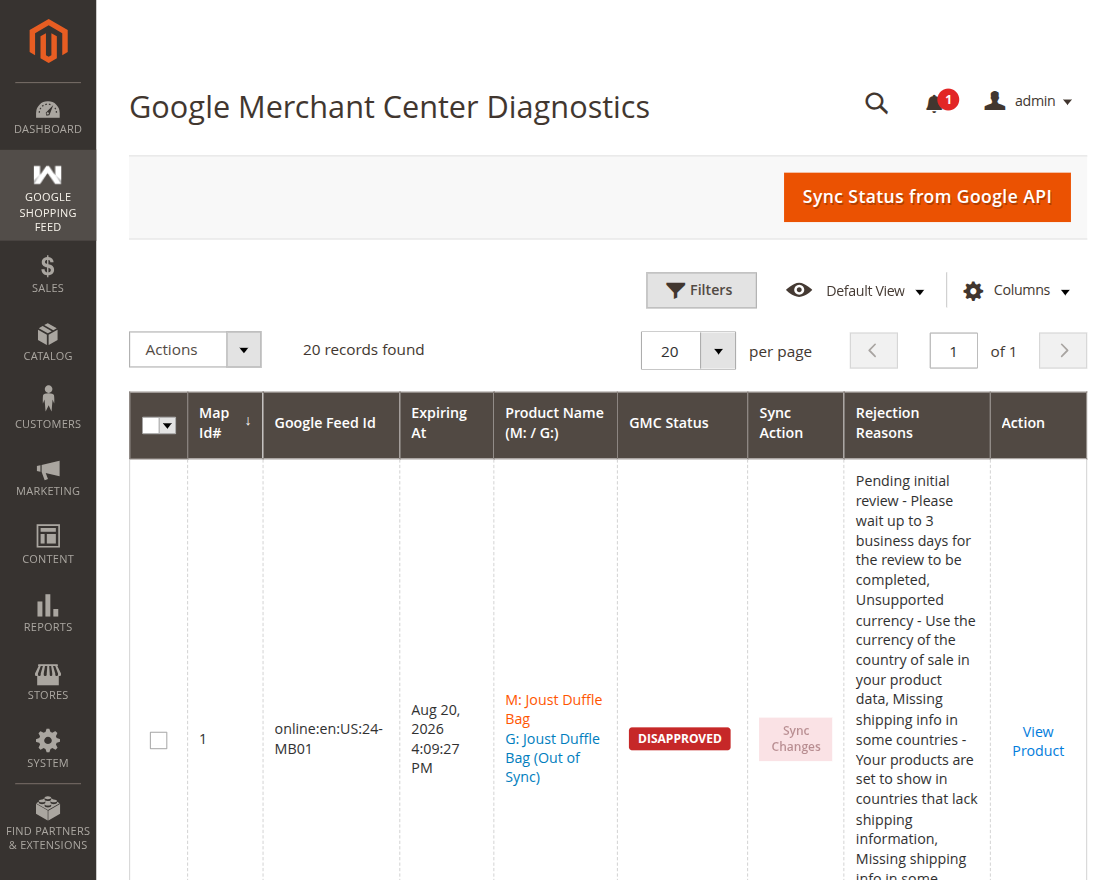Open Find Partners & Extensions
The width and height of the screenshot is (1120, 880).
[48, 825]
